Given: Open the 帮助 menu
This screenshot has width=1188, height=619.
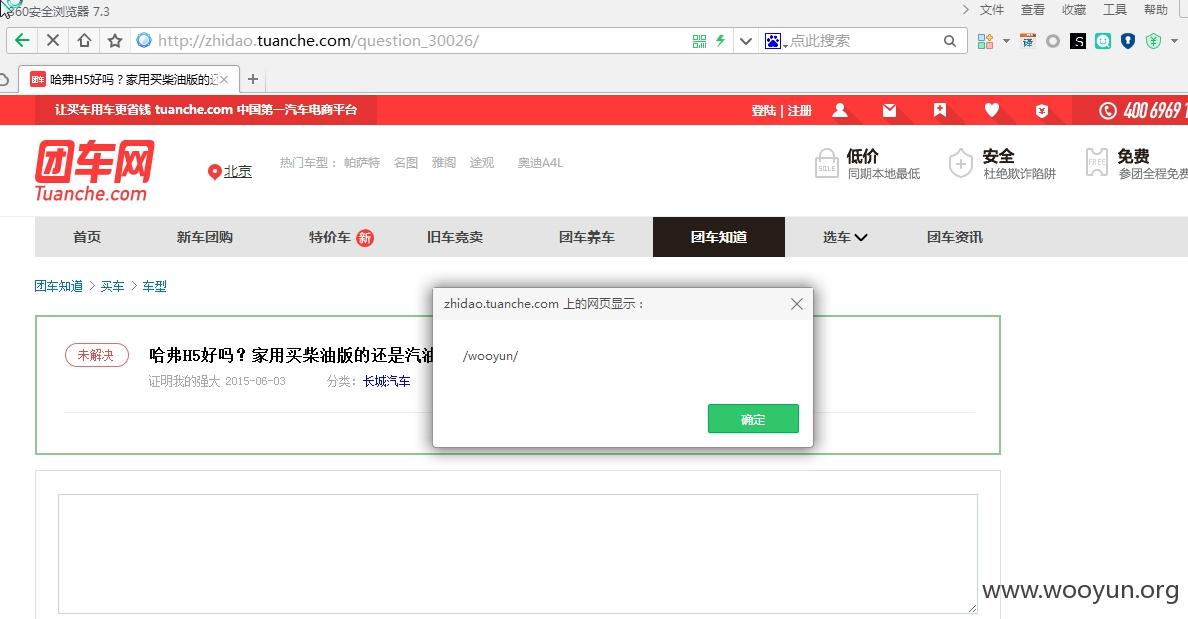Looking at the screenshot, I should [1155, 10].
